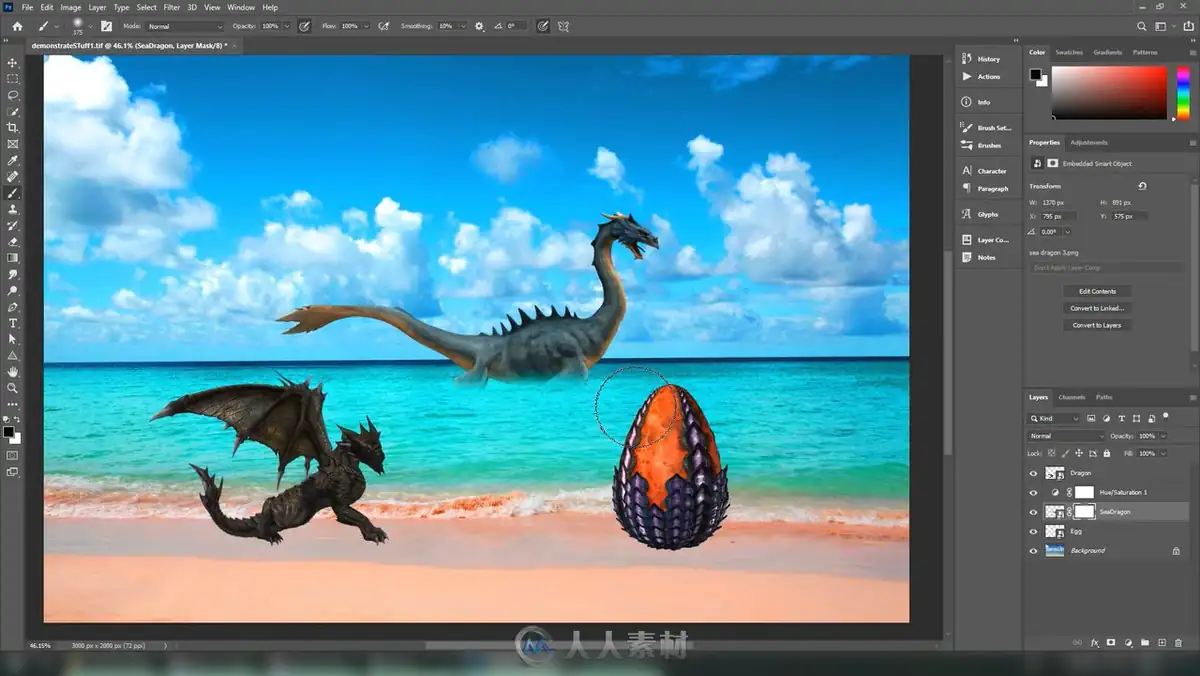This screenshot has width=1200, height=676.
Task: Click the foreground color swatch in toolbar
Action: [8, 432]
